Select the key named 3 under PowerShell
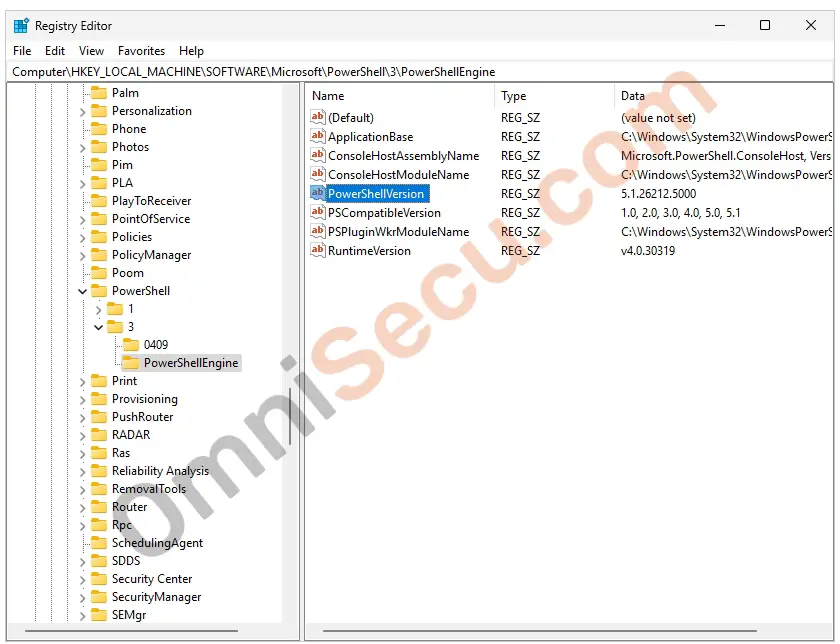 (x=131, y=327)
